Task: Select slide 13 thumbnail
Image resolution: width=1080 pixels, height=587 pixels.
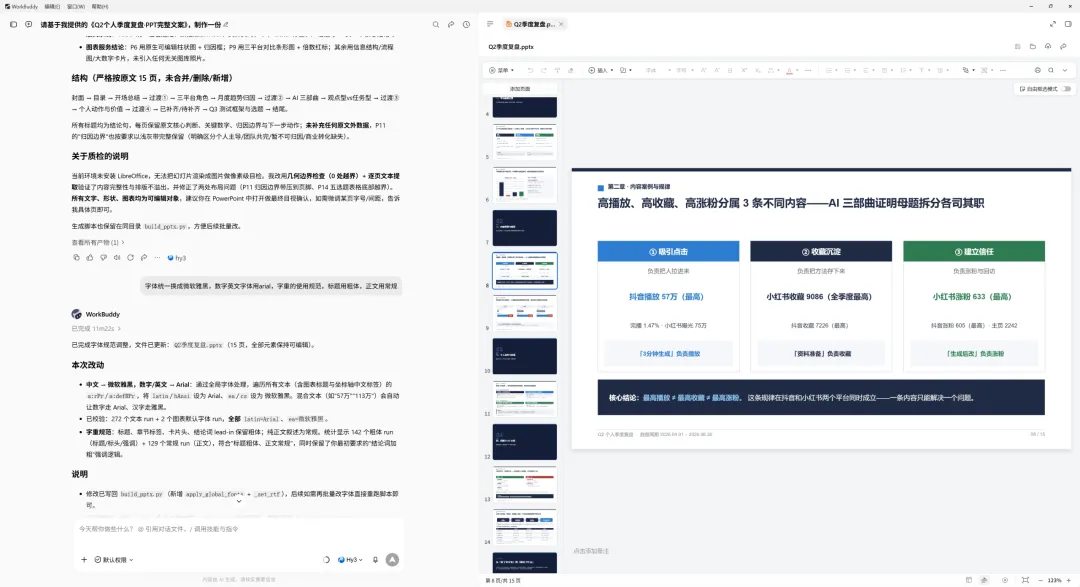Action: pos(524,484)
